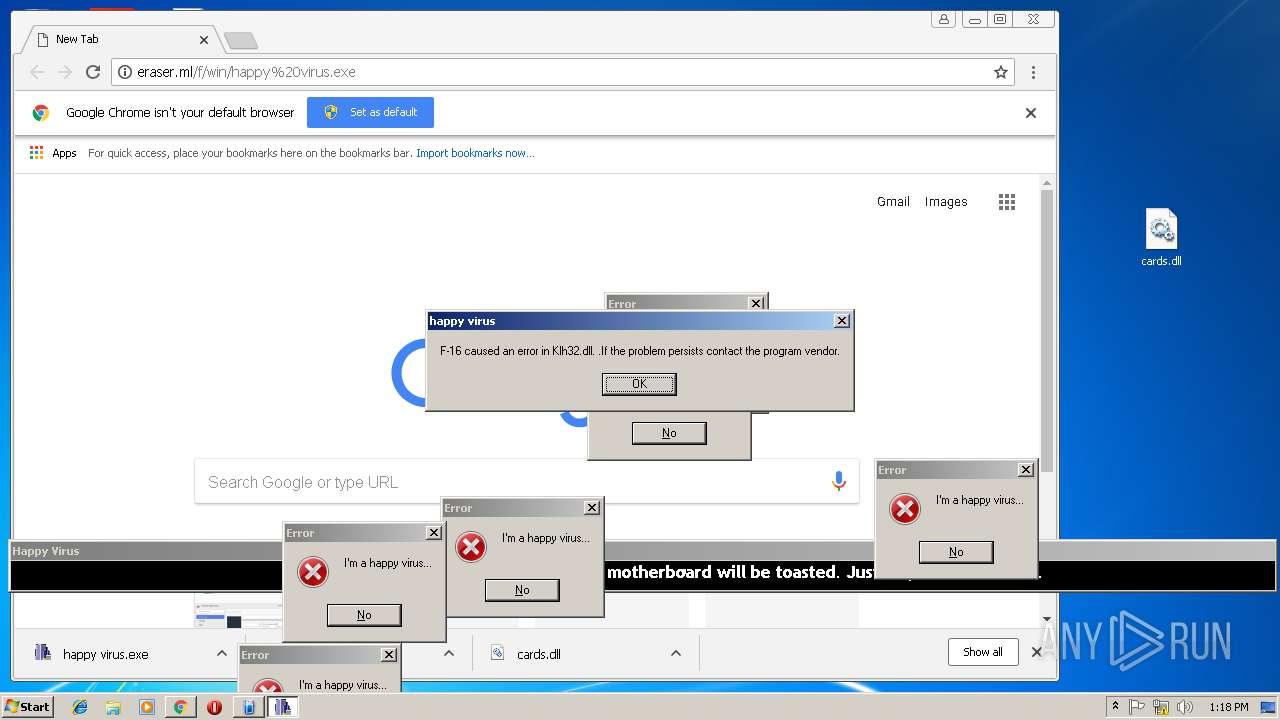Close the downloads bar
Screen dimensions: 1280x720
click(x=1037, y=652)
